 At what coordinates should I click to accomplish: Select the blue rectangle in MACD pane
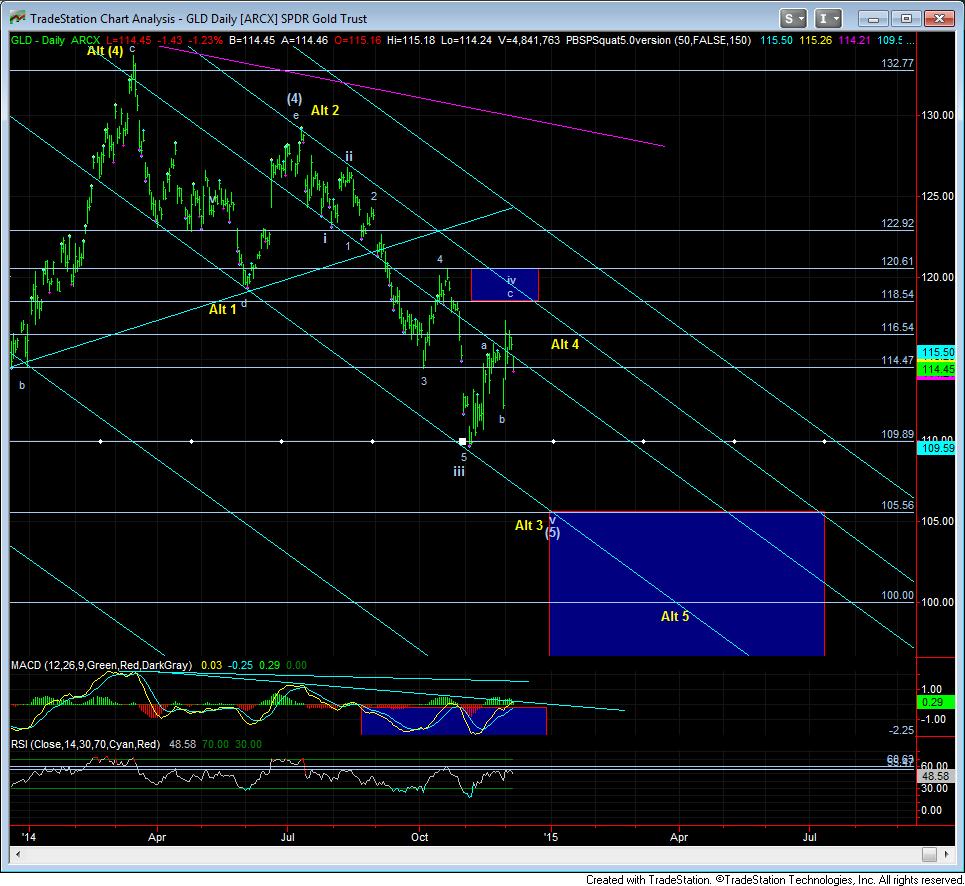pyautogui.click(x=454, y=720)
